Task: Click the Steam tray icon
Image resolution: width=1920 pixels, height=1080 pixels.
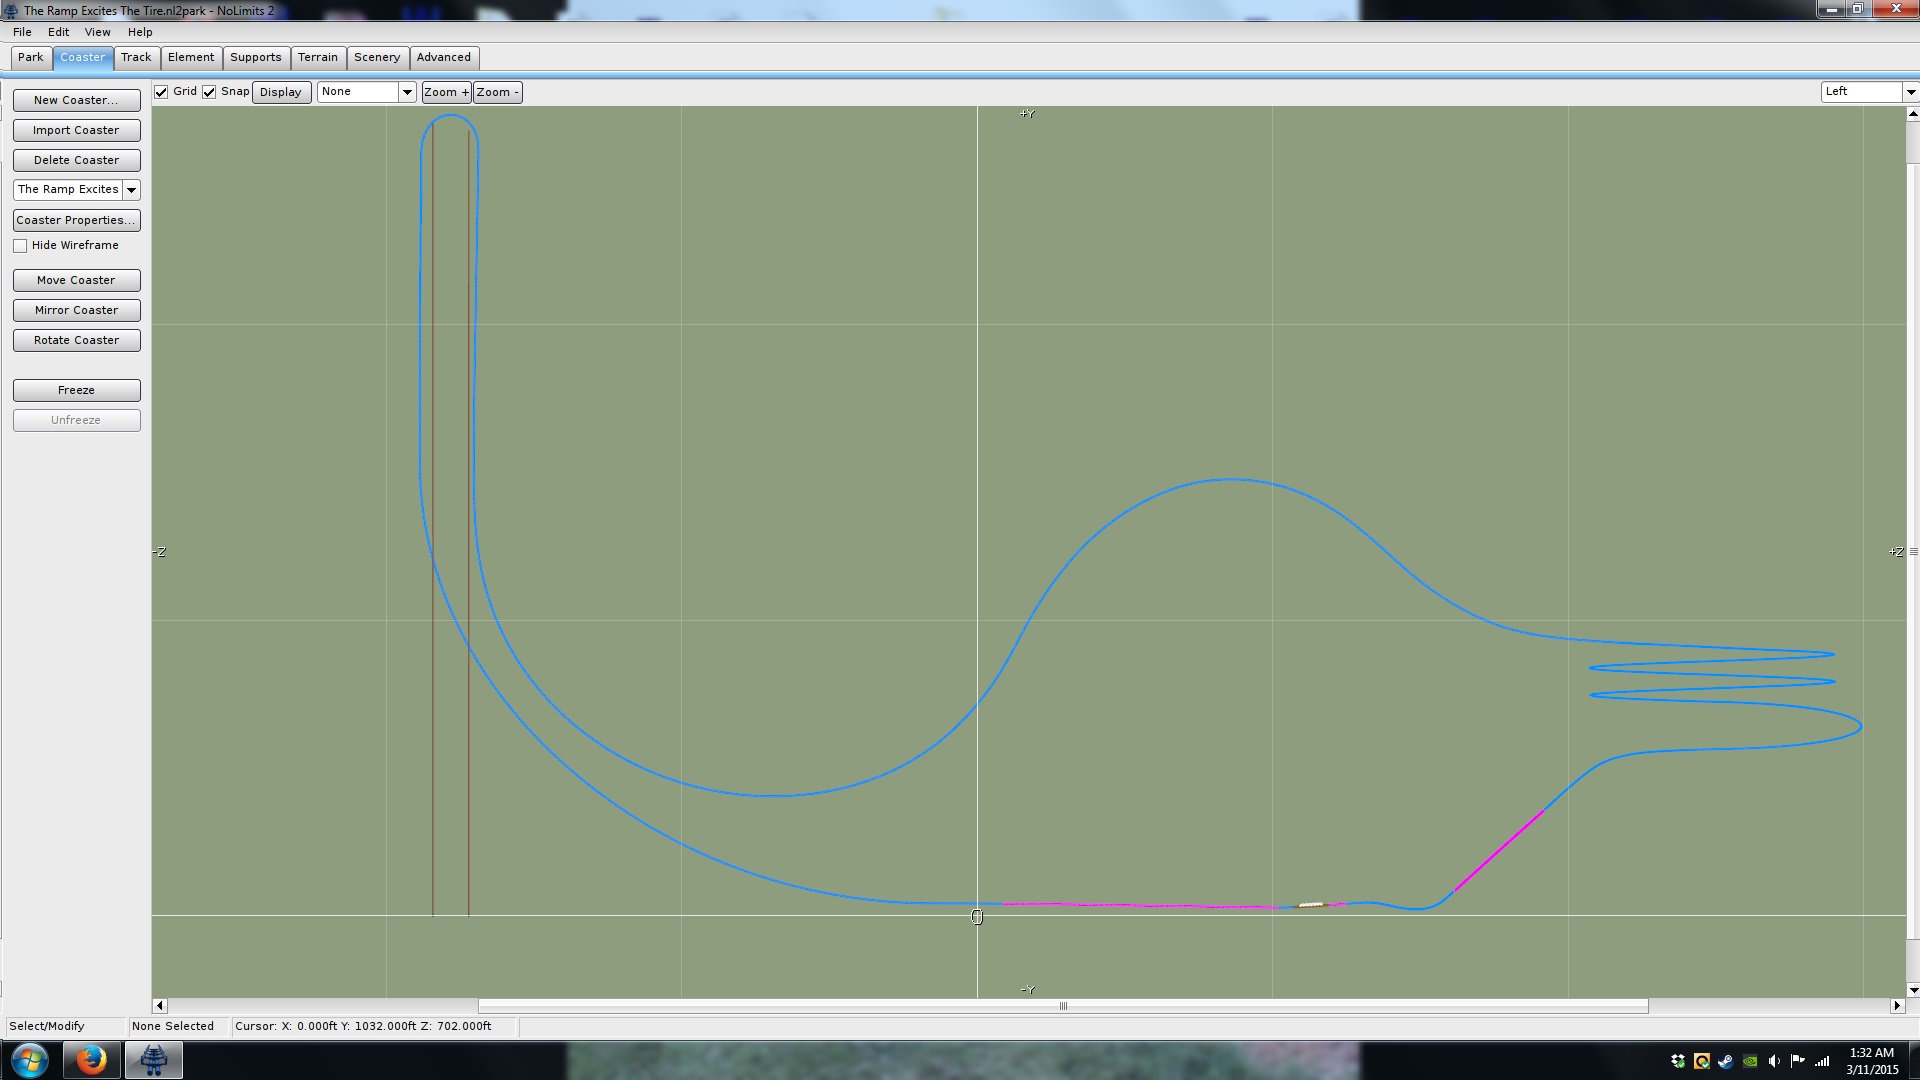Action: [x=1726, y=1061]
